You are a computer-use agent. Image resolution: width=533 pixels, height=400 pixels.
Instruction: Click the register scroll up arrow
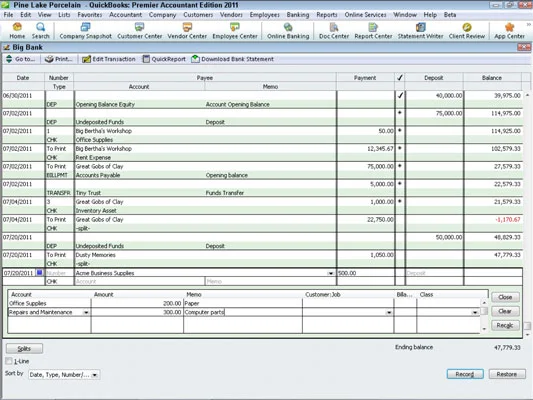[x=528, y=95]
